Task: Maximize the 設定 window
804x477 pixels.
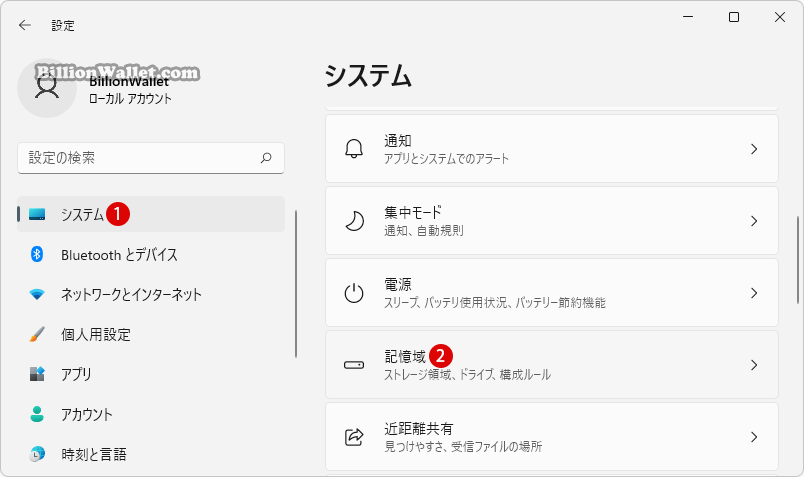Action: [x=734, y=17]
